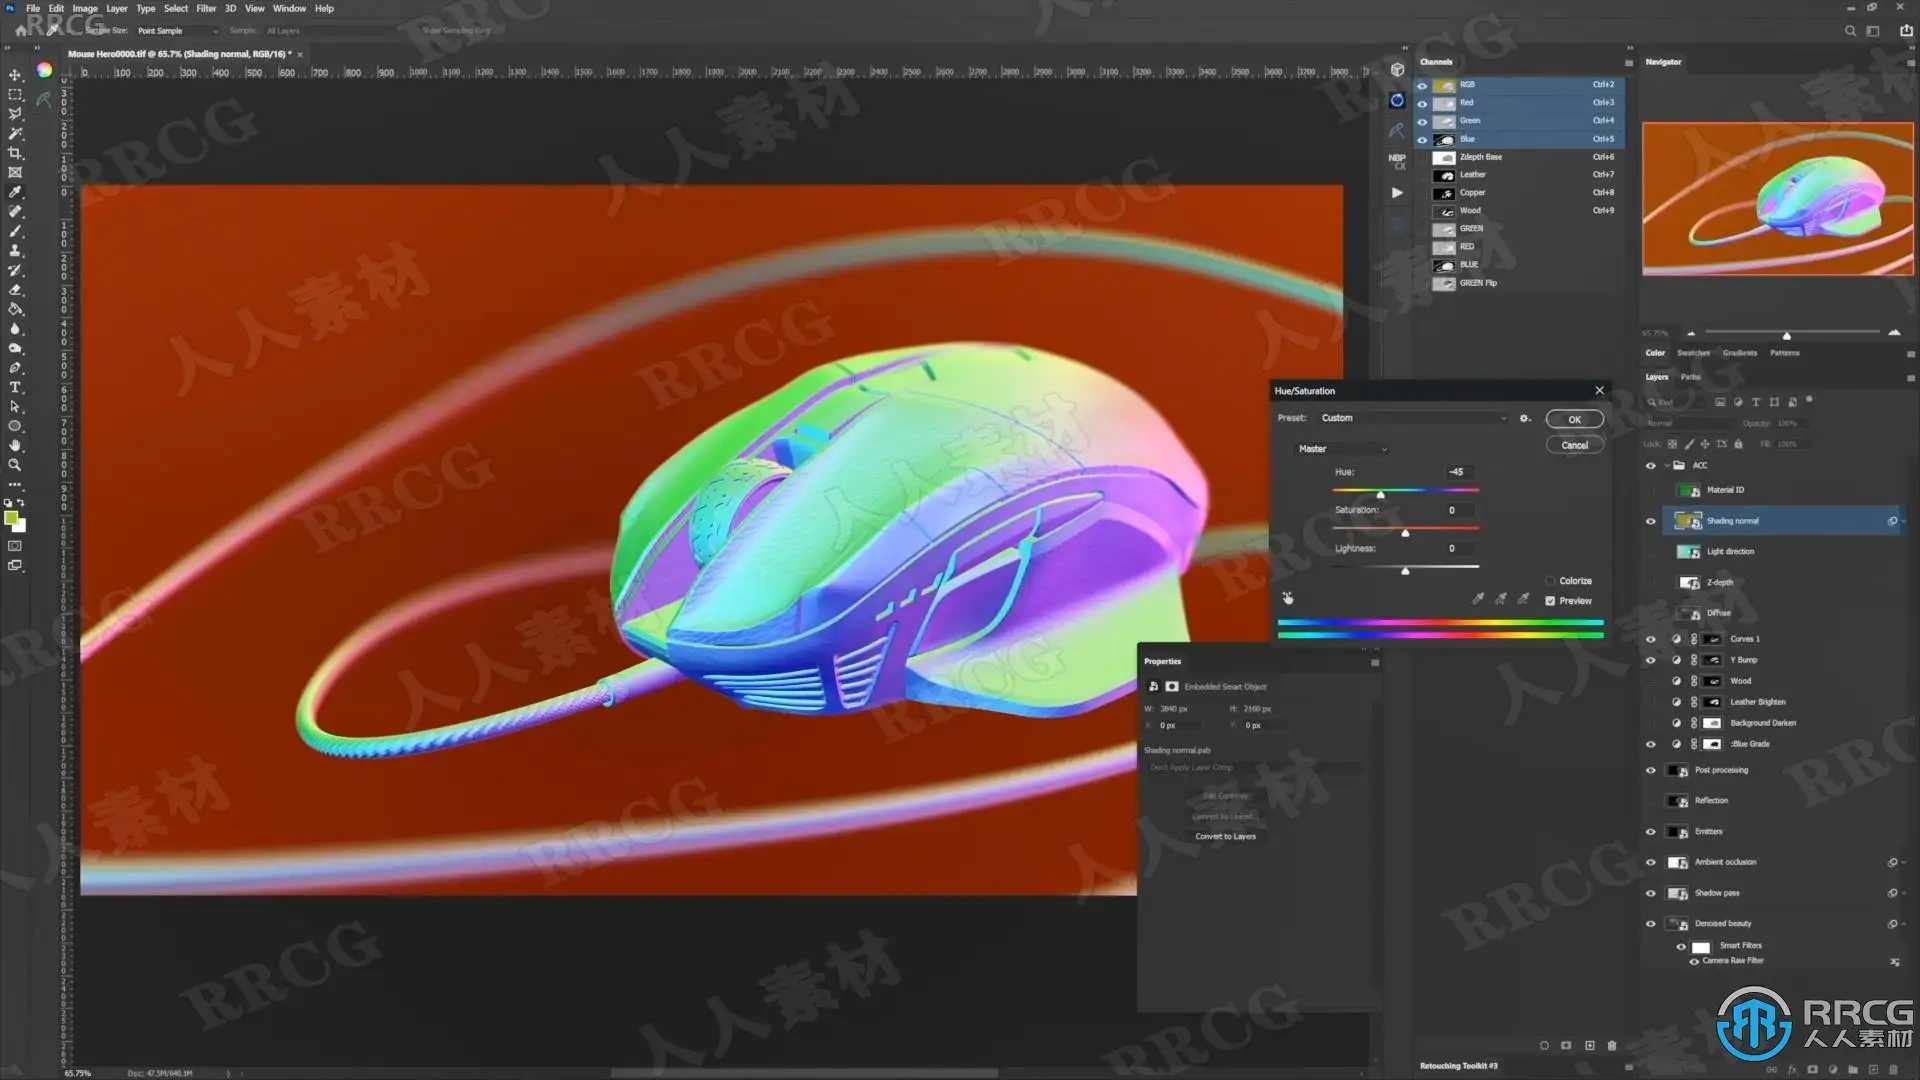Hide the Shading normal layer
The height and width of the screenshot is (1080, 1920).
click(x=1650, y=521)
